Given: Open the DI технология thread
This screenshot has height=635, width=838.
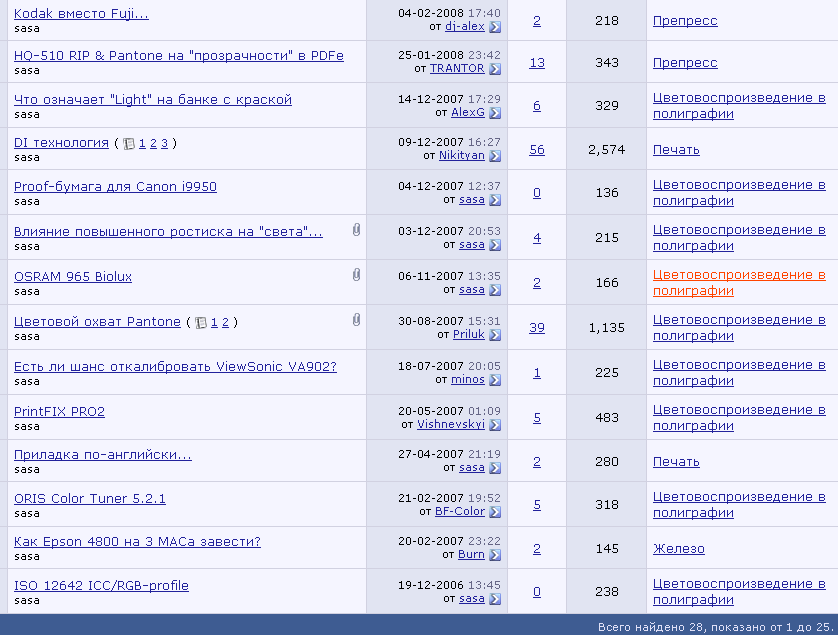Looking at the screenshot, I should click(61, 143).
